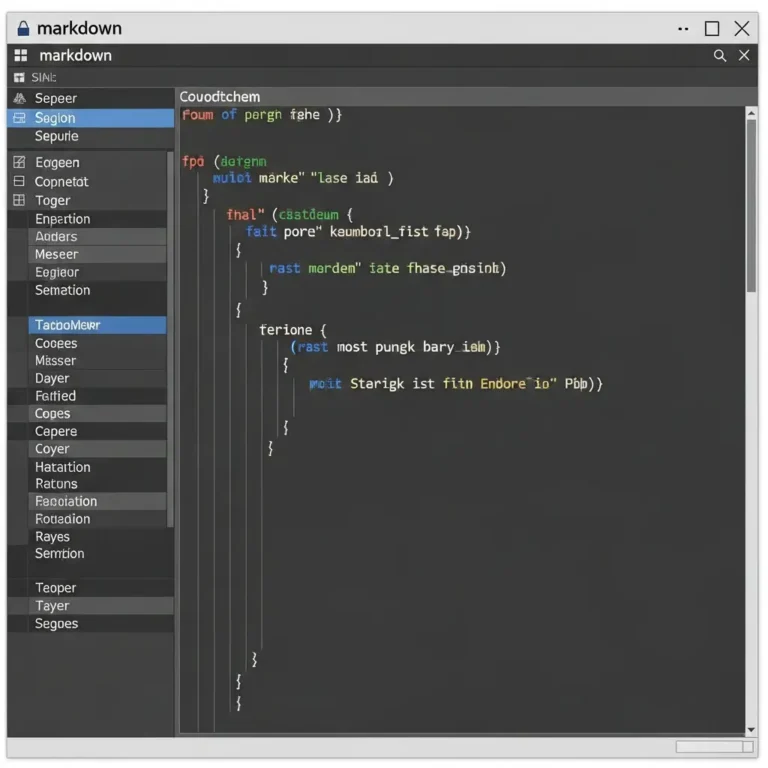The height and width of the screenshot is (768, 768).
Task: Select the highlighted TacooMewr row
Action: pos(97,325)
